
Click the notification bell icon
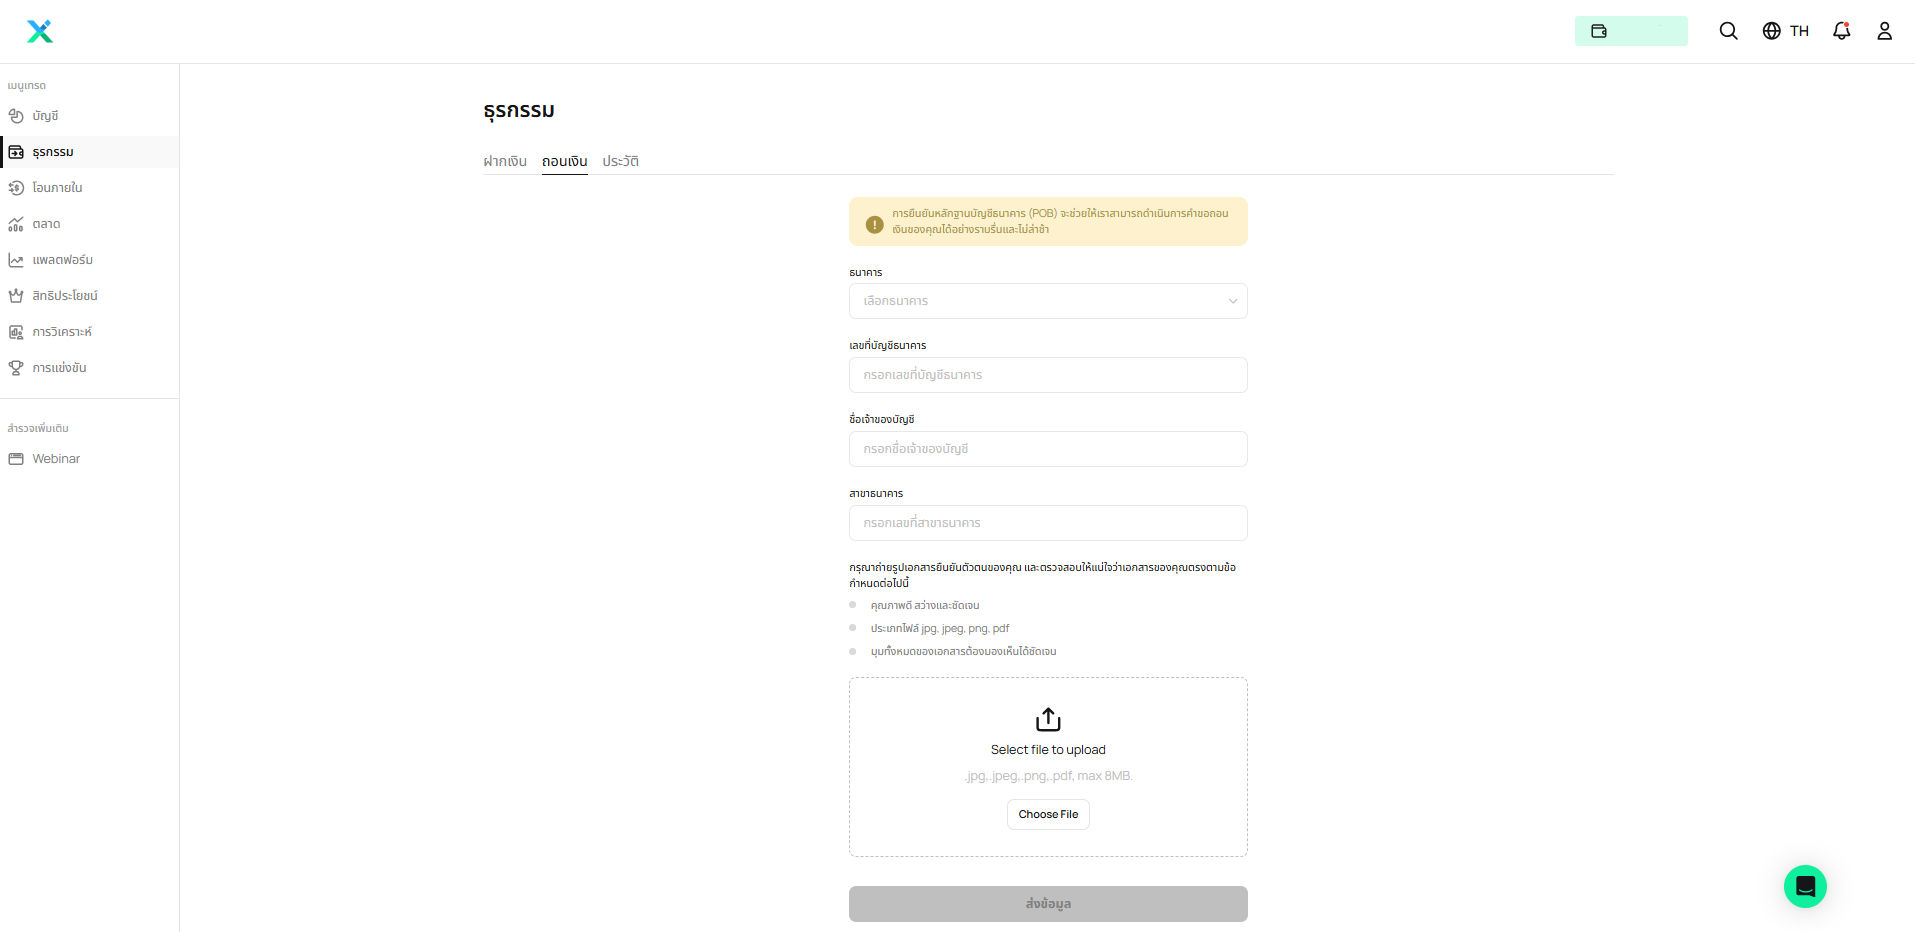pyautogui.click(x=1841, y=31)
